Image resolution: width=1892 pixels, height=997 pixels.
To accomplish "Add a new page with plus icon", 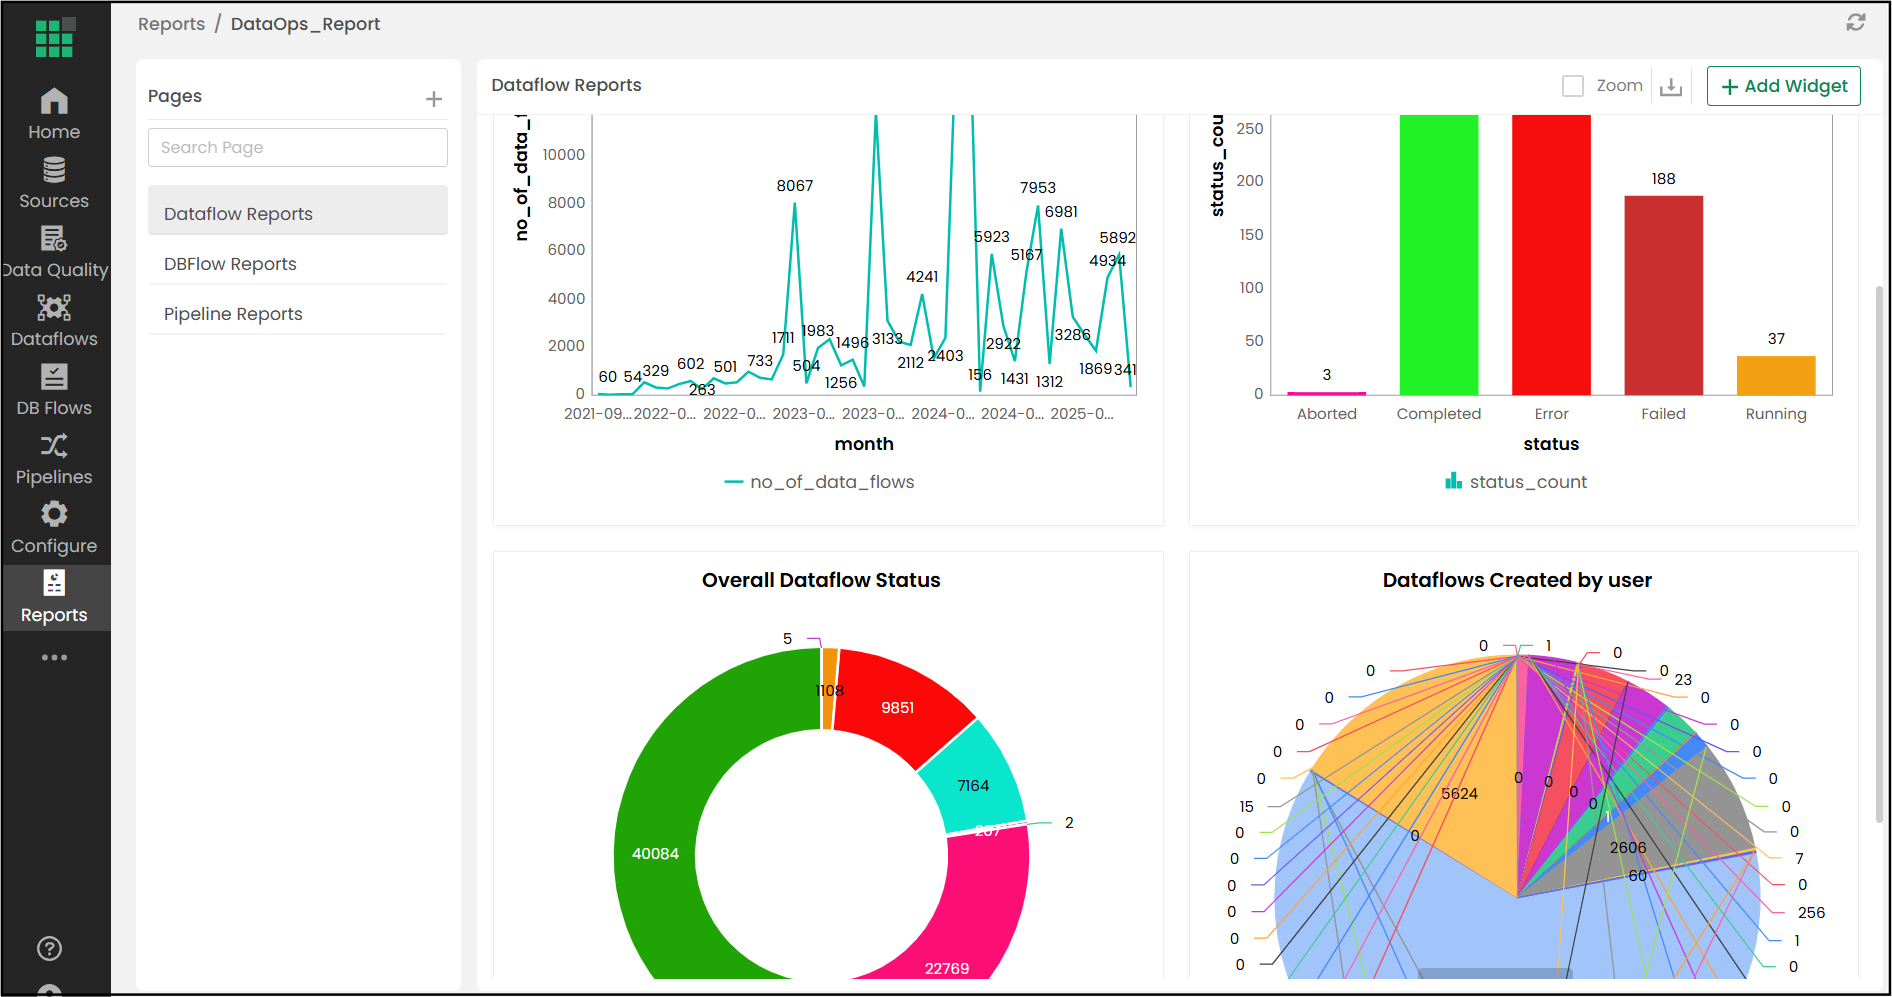I will 434,99.
